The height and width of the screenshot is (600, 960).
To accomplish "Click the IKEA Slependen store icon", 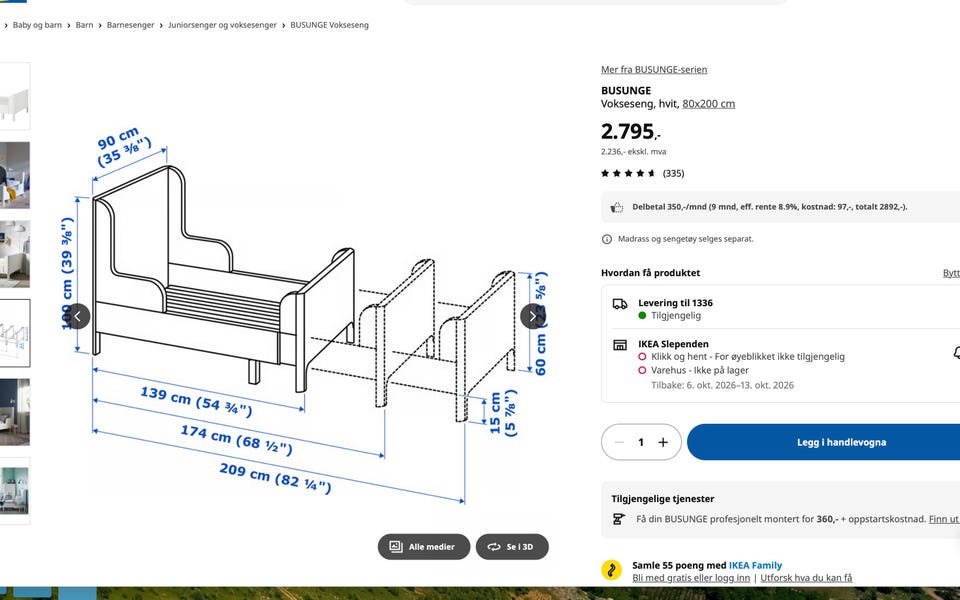I will pos(620,345).
